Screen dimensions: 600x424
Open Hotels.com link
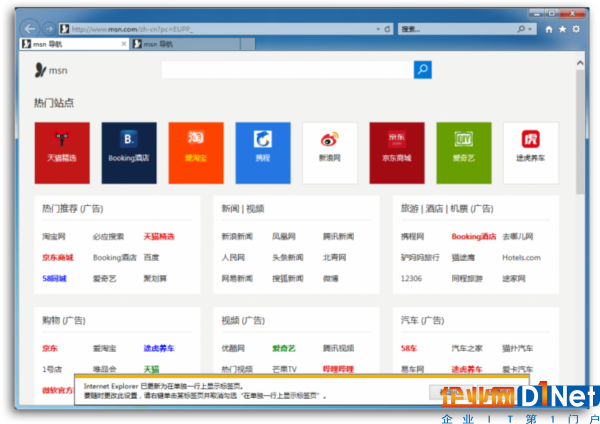click(522, 258)
